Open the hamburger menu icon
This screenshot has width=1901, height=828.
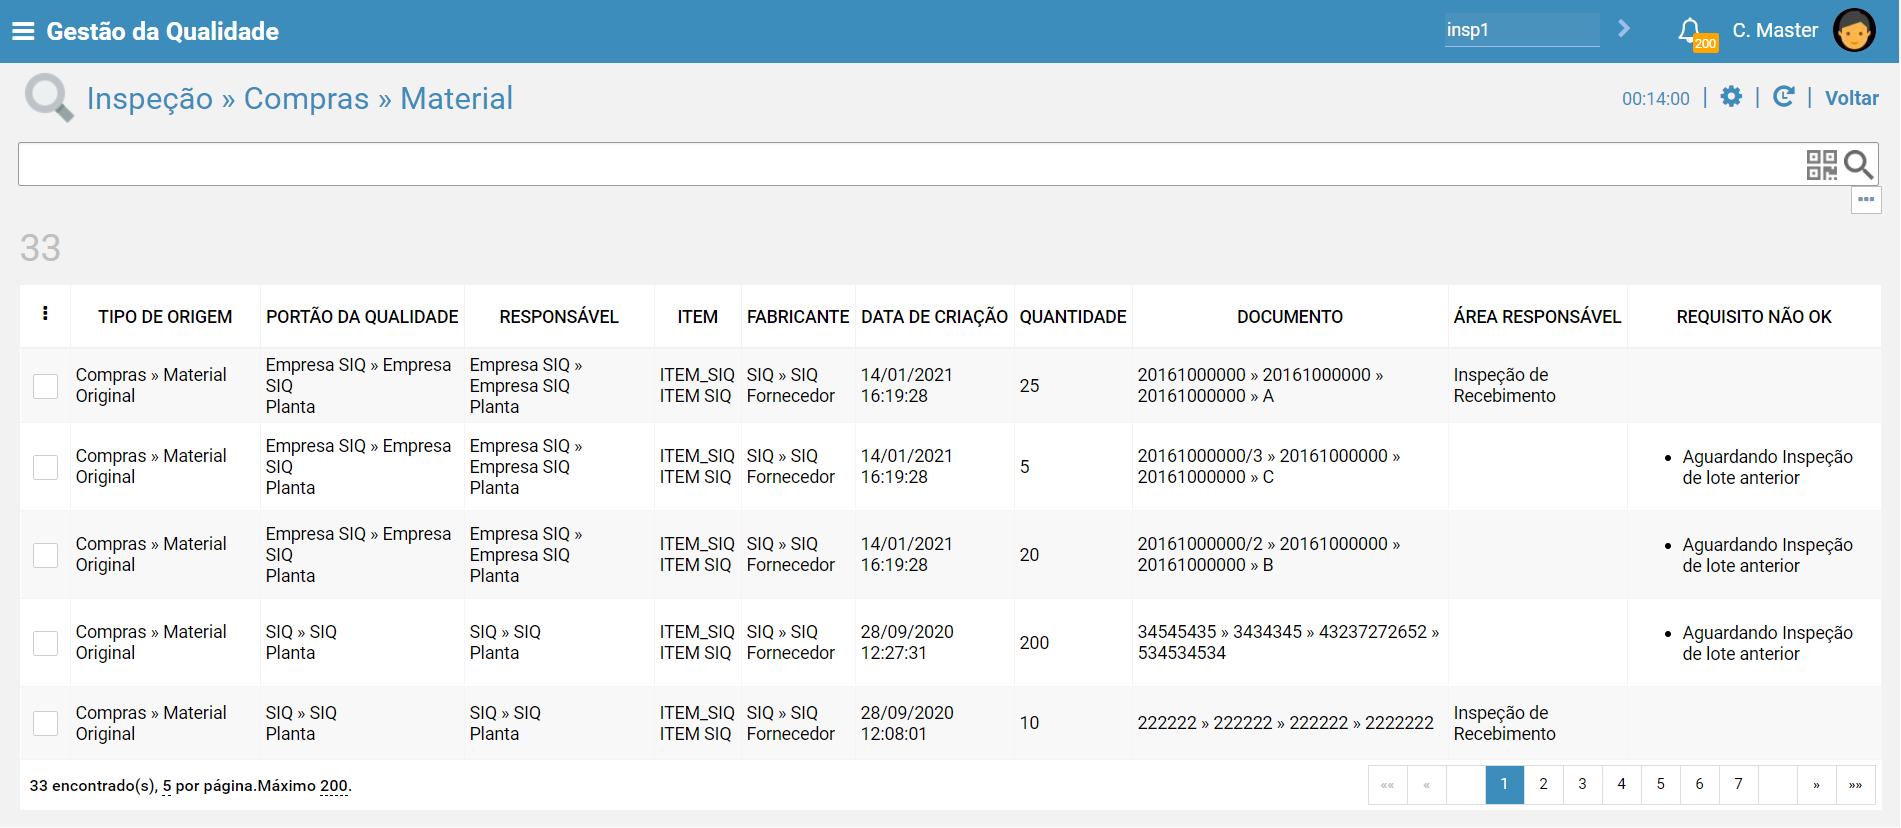point(23,31)
